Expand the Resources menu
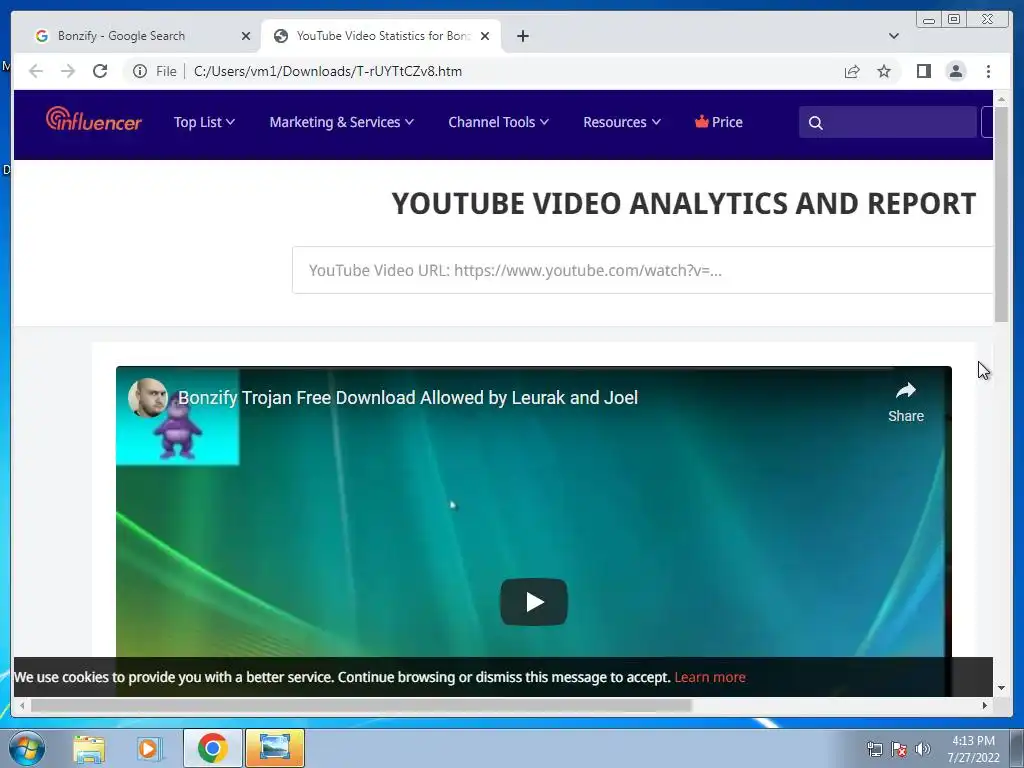Screen dimensions: 1024x768 pyautogui.click(x=622, y=122)
